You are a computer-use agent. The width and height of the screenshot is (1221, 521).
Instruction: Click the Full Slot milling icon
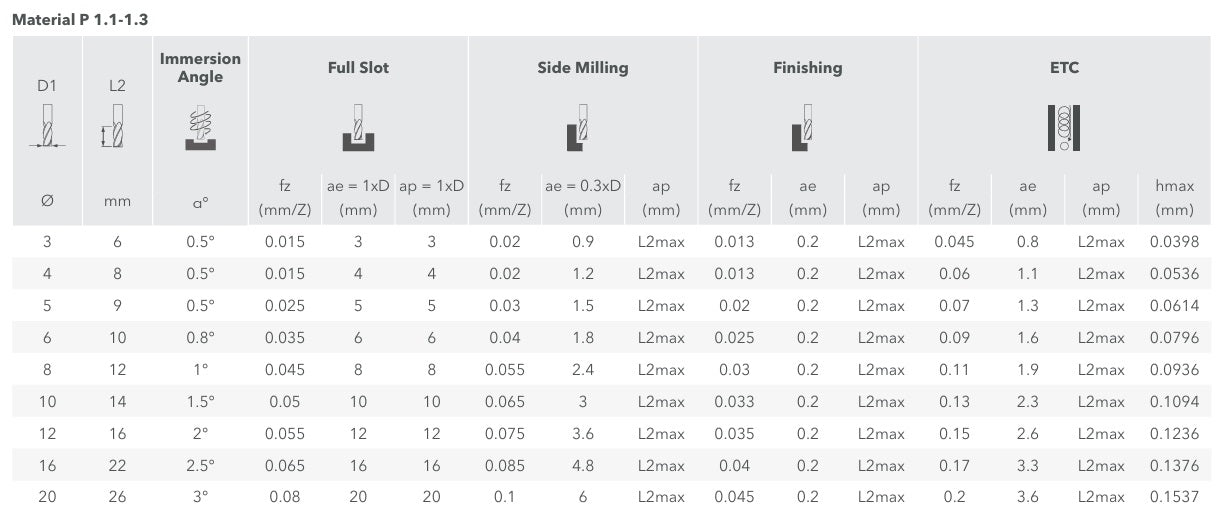point(358,128)
